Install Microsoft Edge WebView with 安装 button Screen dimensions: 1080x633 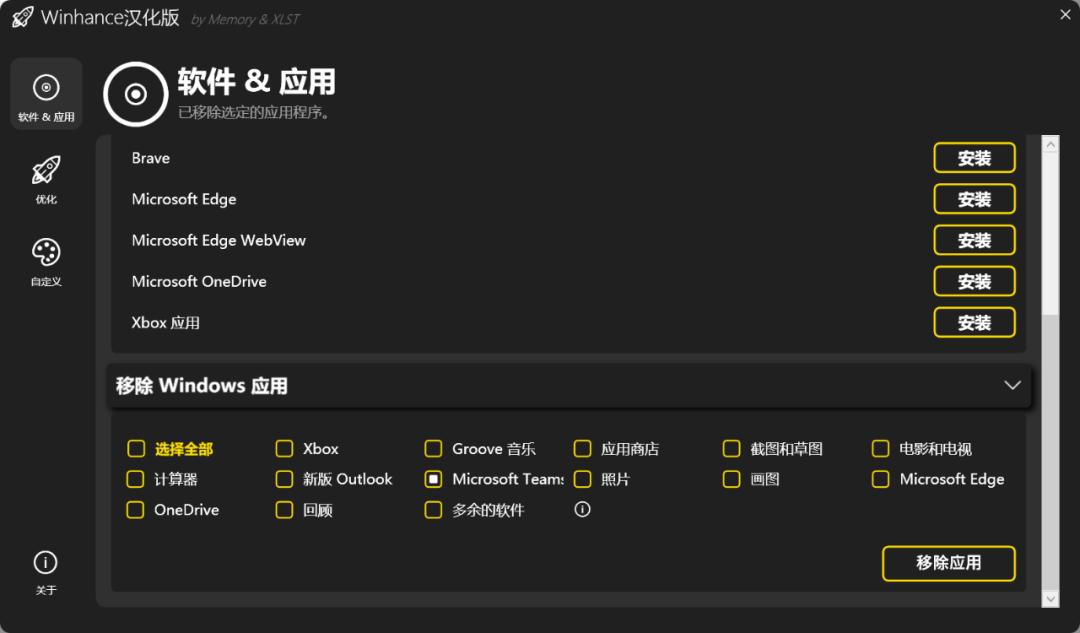[x=974, y=240]
